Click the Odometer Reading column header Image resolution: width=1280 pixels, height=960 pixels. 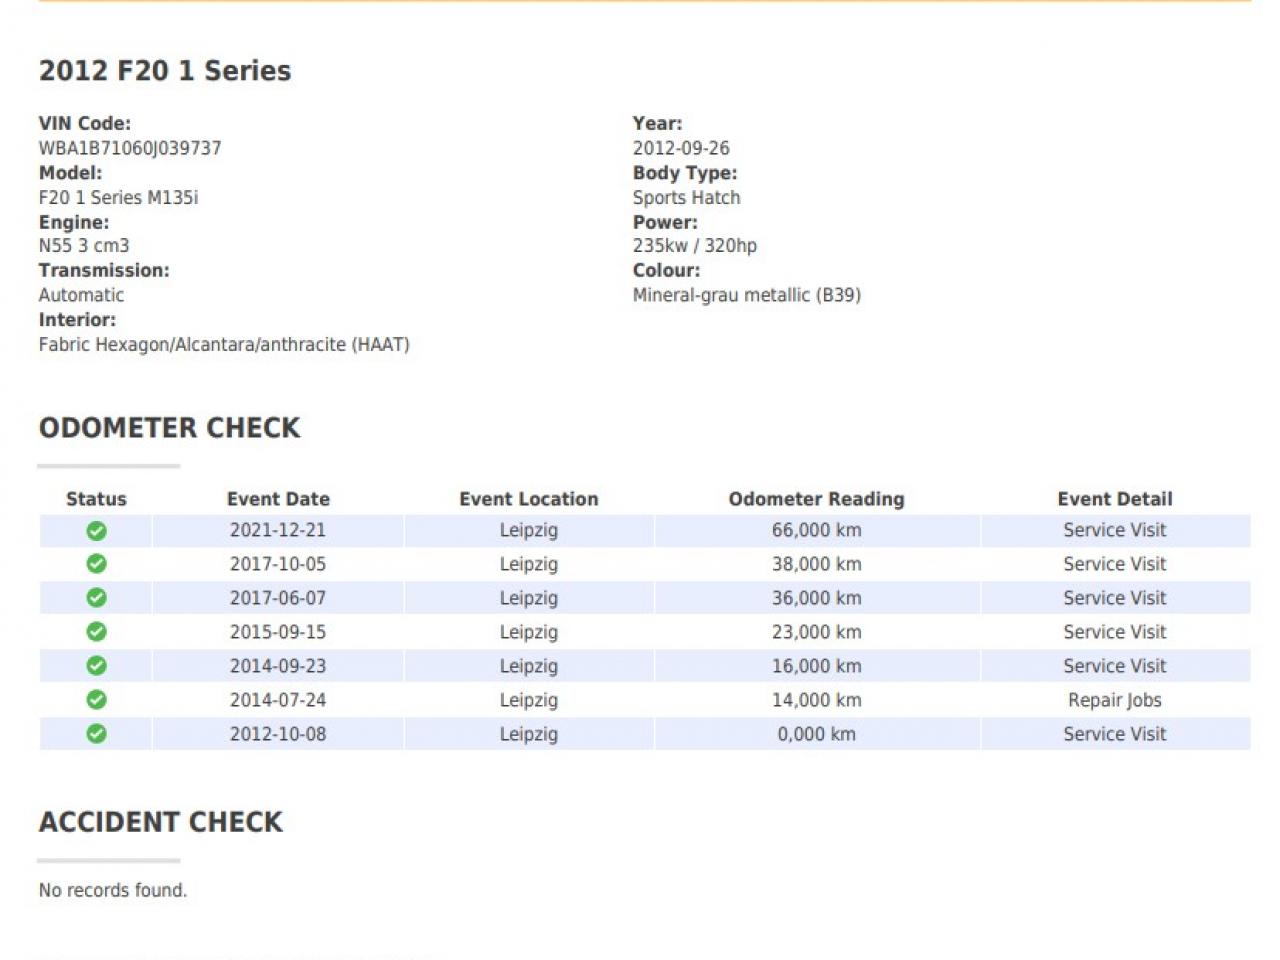coord(816,499)
